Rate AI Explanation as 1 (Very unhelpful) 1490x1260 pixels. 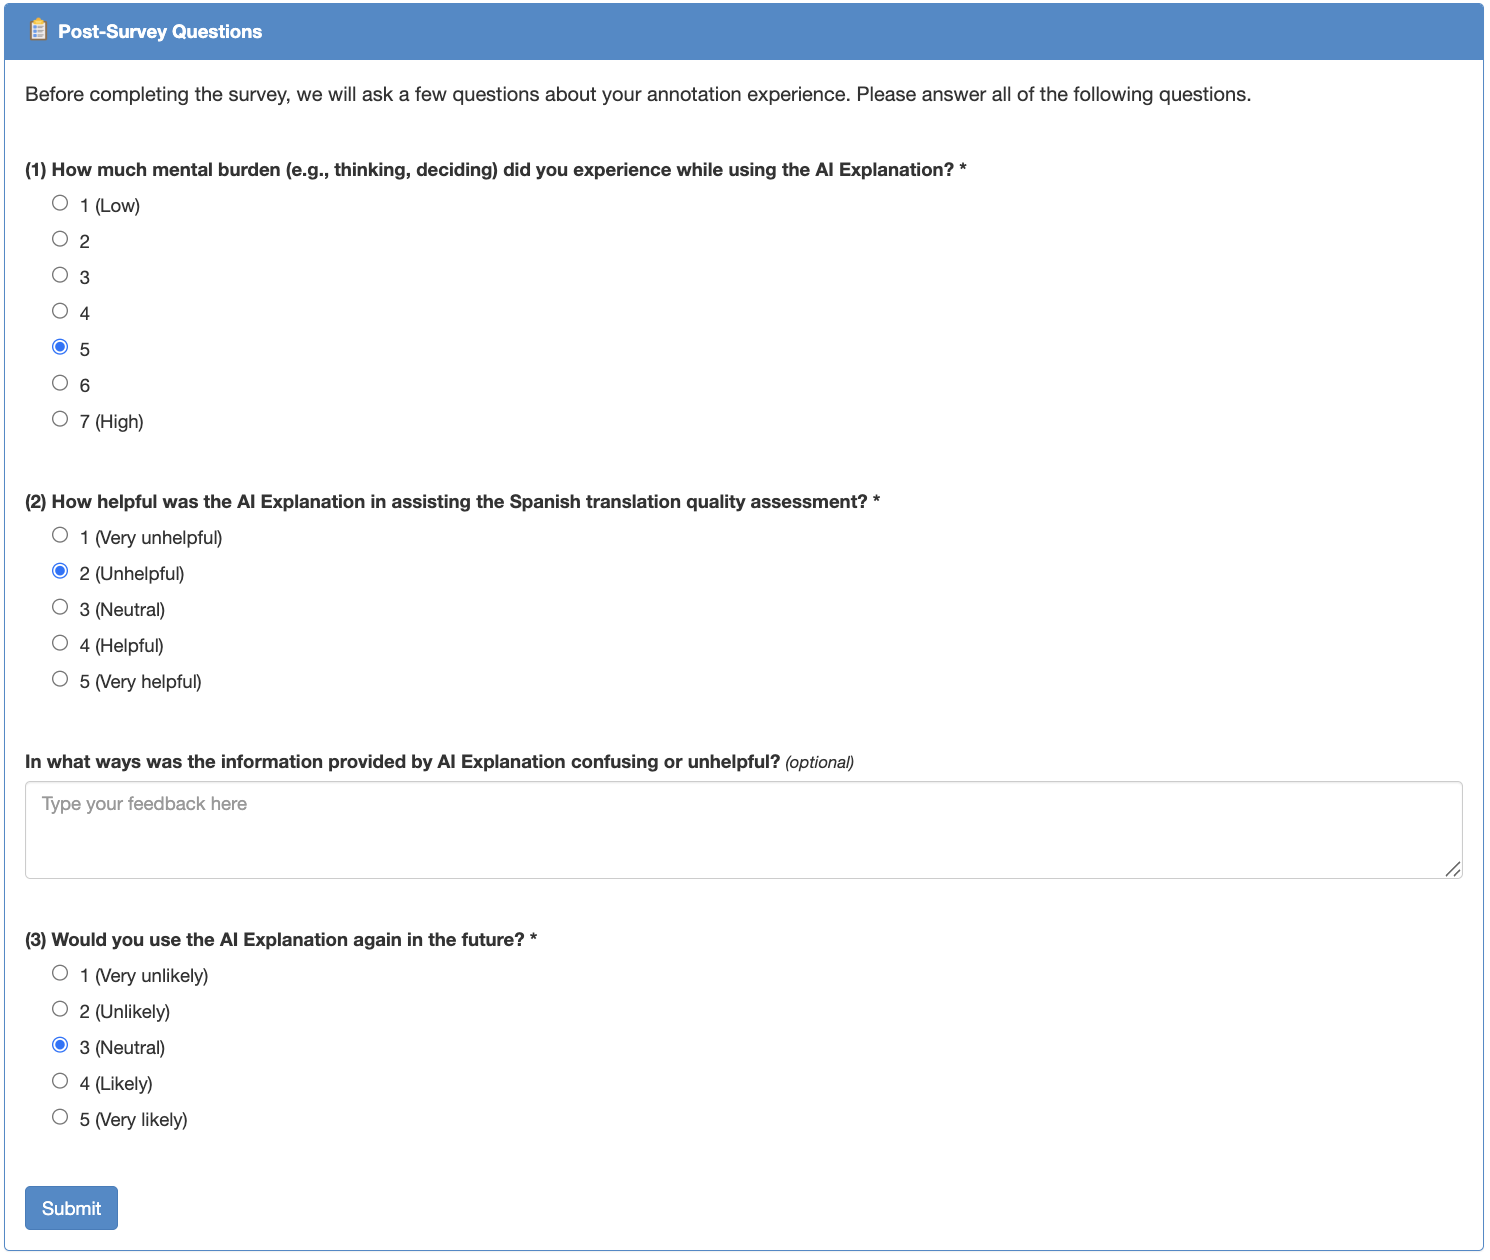coord(60,536)
